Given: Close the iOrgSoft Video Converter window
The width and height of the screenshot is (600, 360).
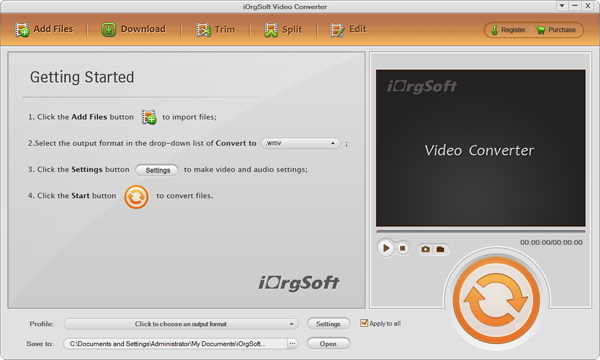Looking at the screenshot, I should 587,6.
